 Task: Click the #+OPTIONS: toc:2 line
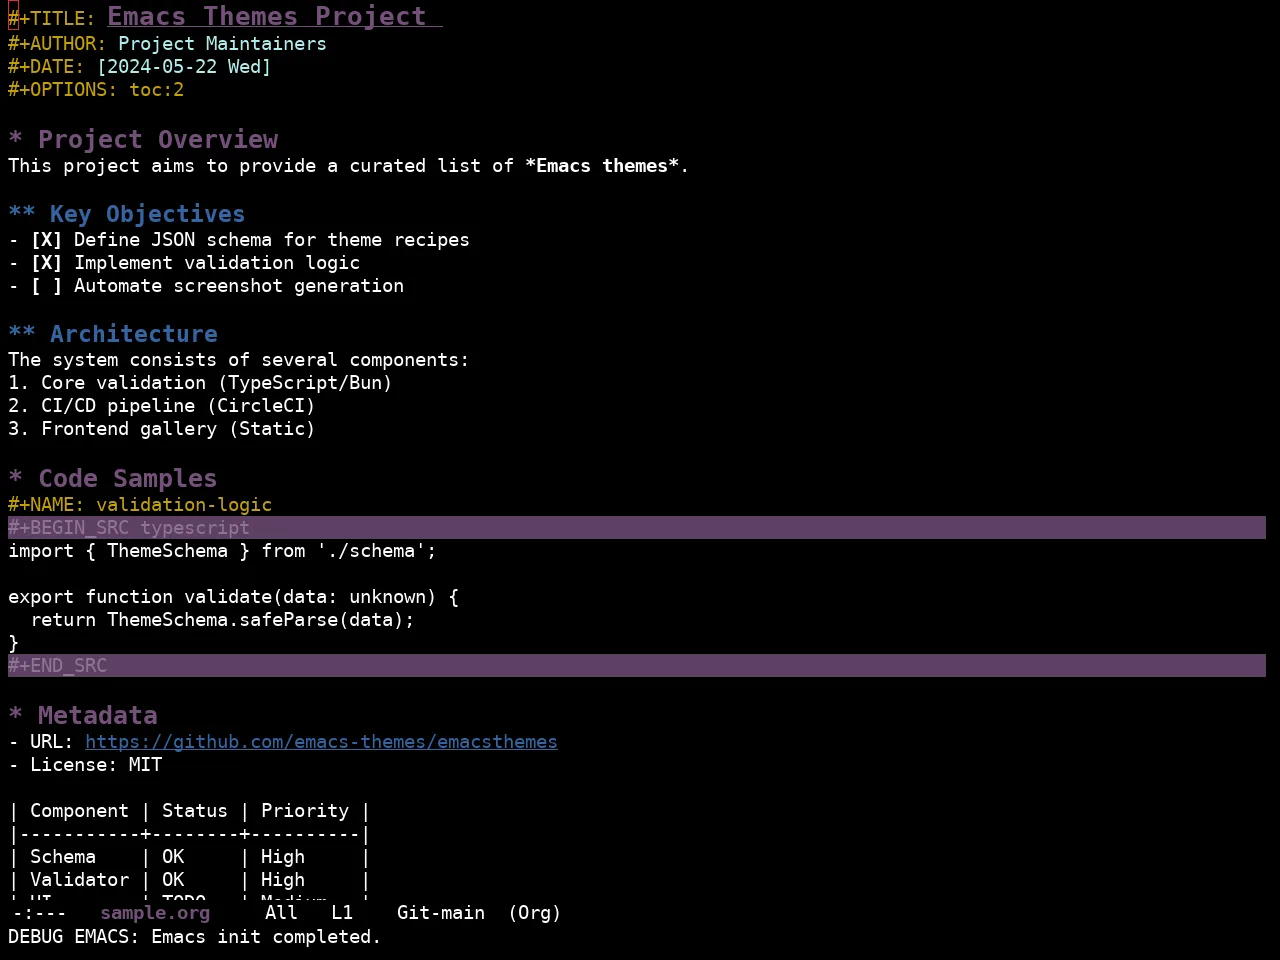pos(96,90)
